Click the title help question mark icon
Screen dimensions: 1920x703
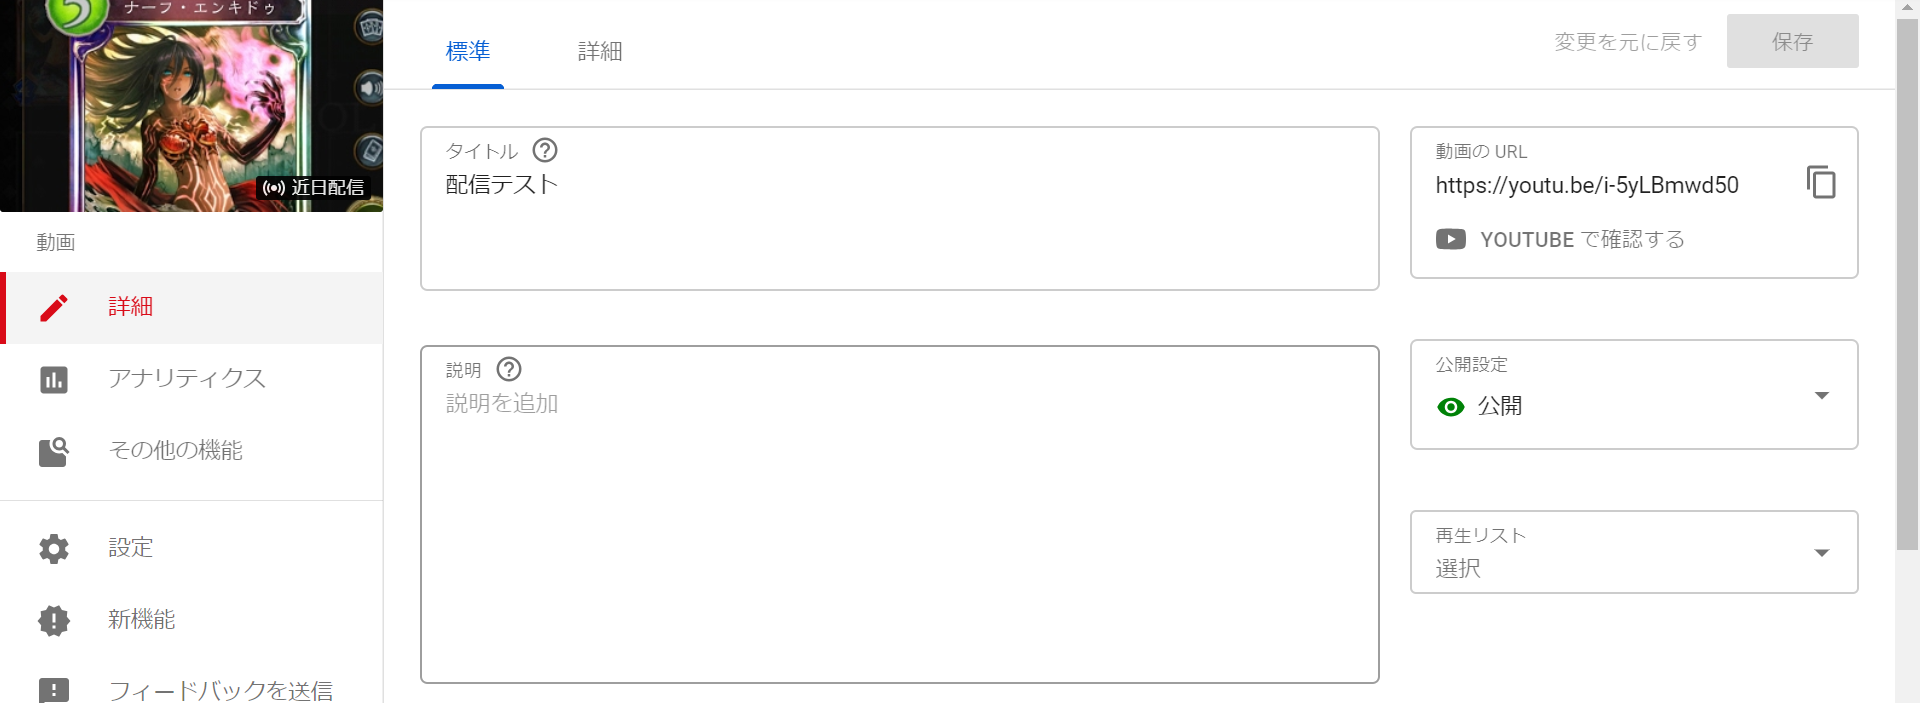coord(545,150)
